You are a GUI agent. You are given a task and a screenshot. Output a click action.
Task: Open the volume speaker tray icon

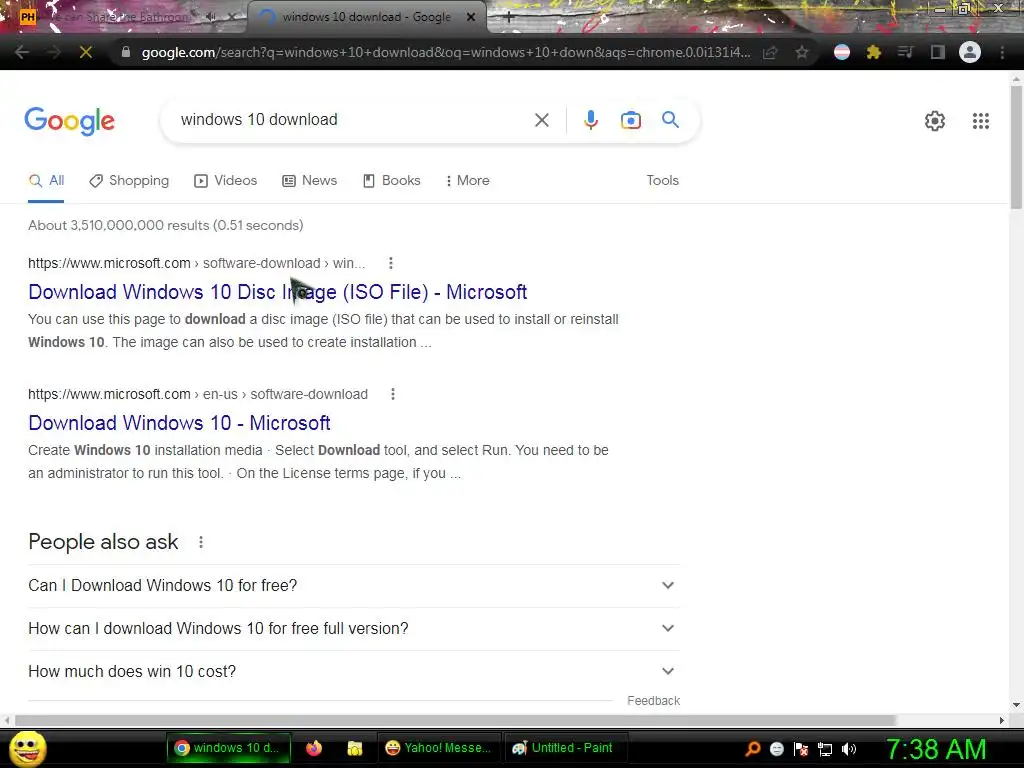(x=849, y=749)
